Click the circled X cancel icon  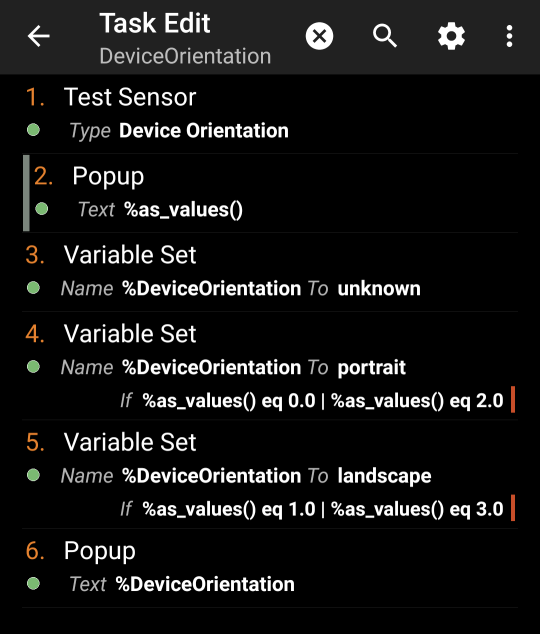tap(319, 36)
